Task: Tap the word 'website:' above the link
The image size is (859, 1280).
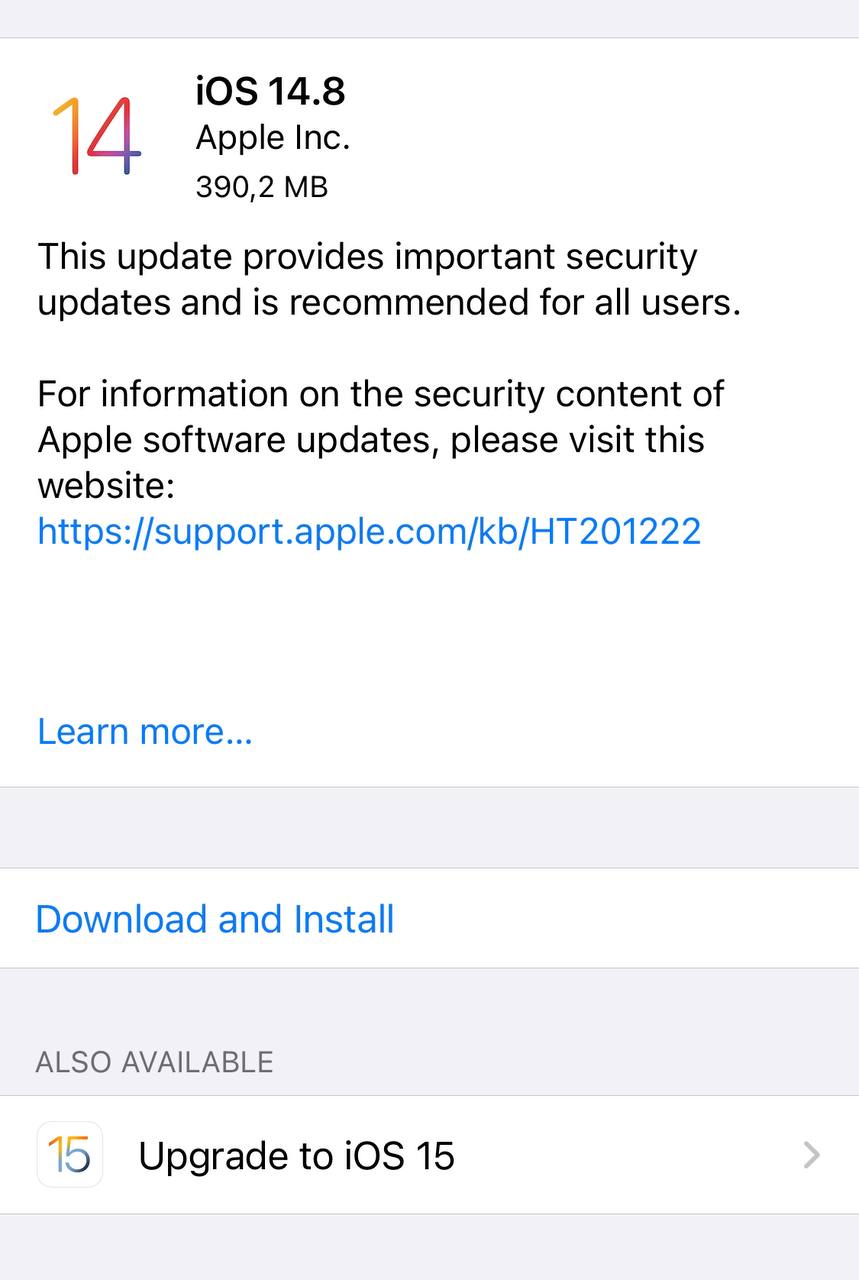Action: (x=106, y=486)
